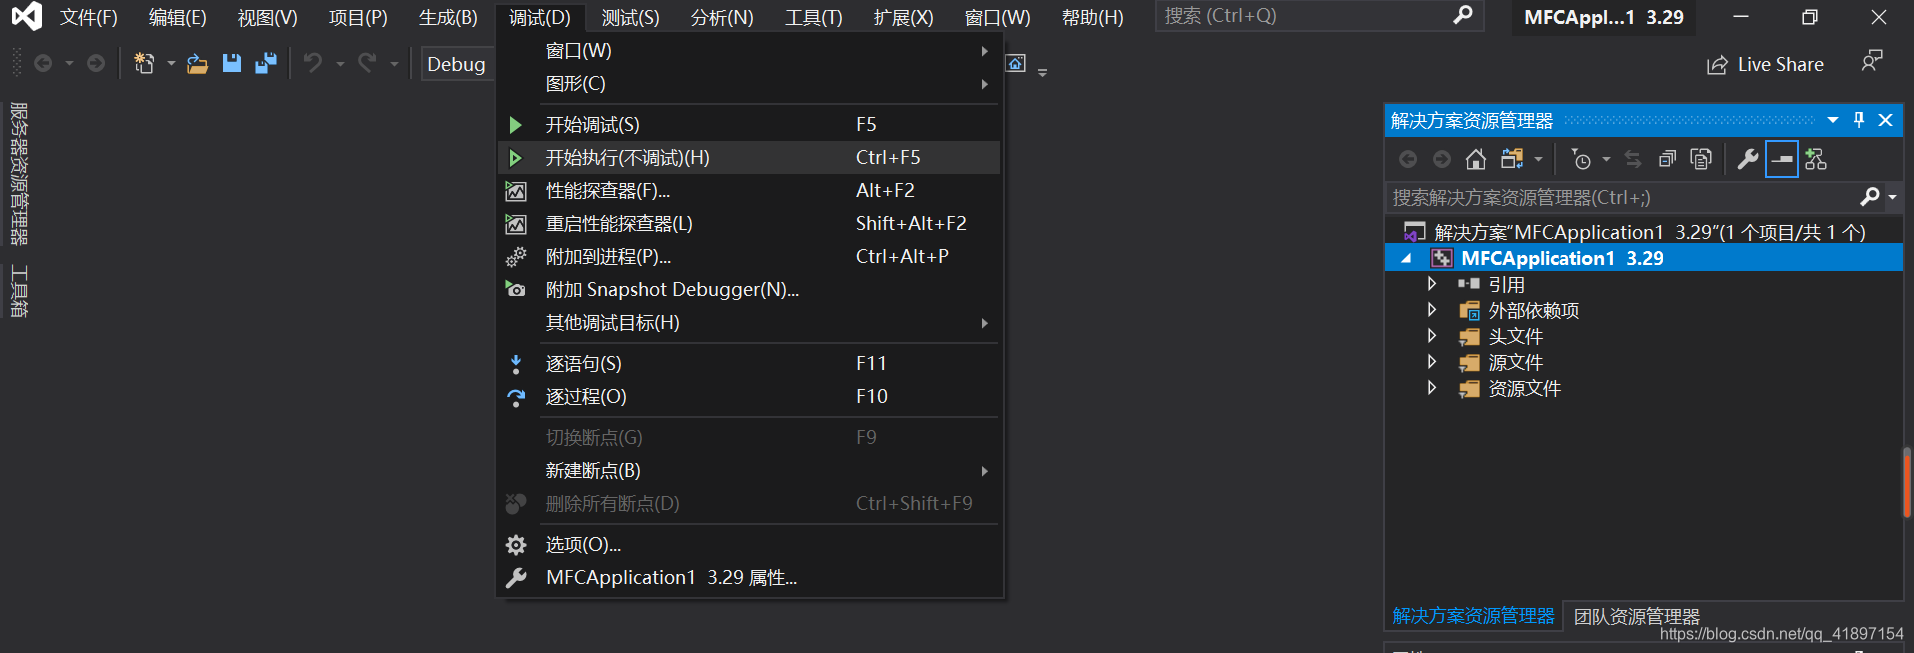Open the 文件(F) menu
The width and height of the screenshot is (1914, 653).
pos(89,17)
